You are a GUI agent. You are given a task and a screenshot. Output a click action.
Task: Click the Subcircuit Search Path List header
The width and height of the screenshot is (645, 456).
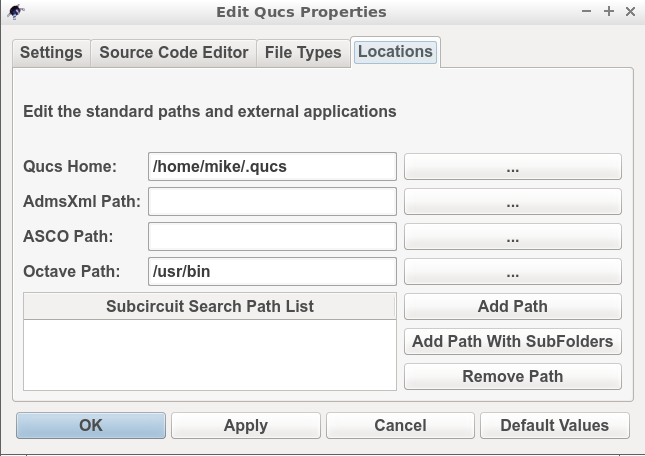tap(210, 306)
